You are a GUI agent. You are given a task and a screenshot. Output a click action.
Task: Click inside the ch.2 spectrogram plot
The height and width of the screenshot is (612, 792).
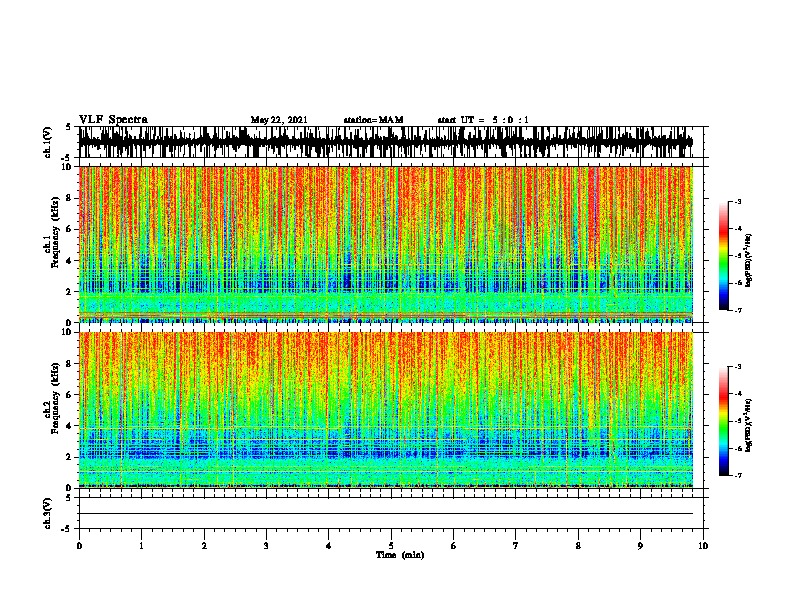[x=386, y=410]
